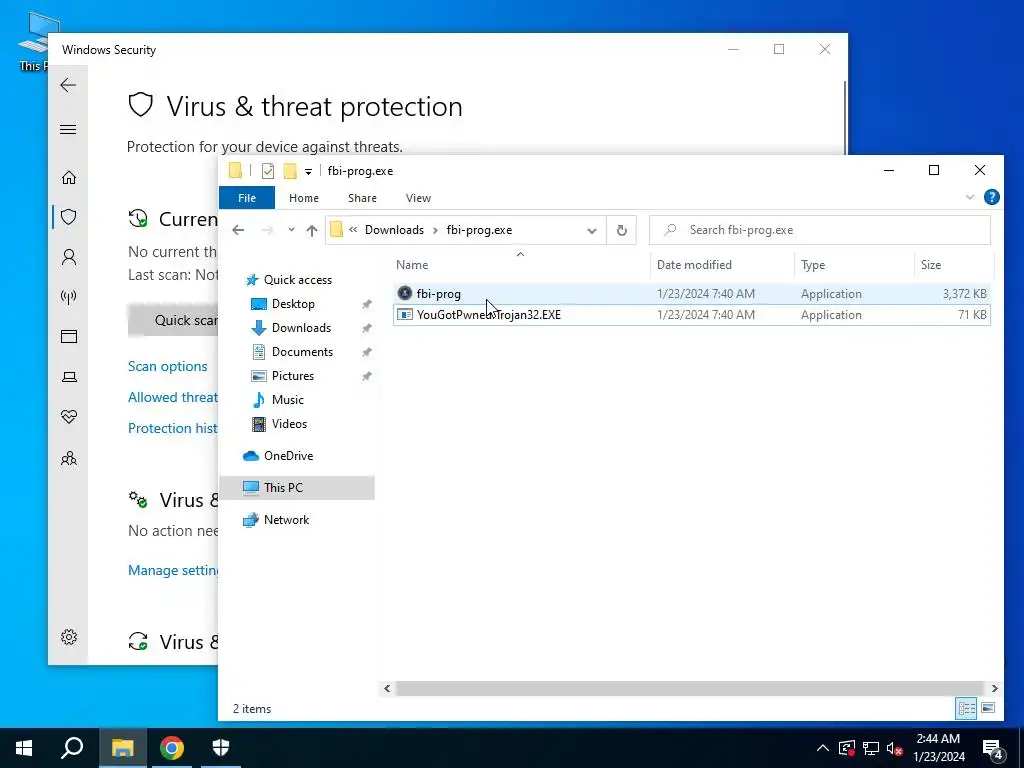Image resolution: width=1024 pixels, height=768 pixels.
Task: Open the File menu in Explorer
Action: coord(247,198)
